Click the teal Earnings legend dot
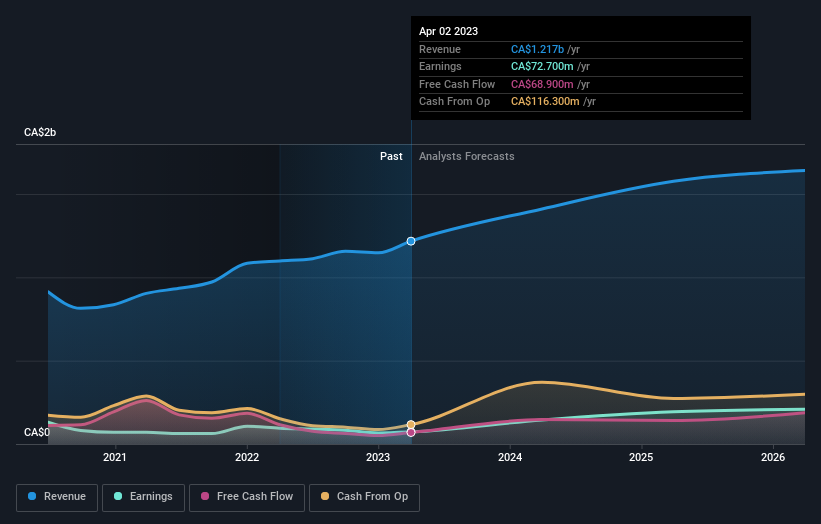Viewport: 821px width, 524px height. tap(118, 496)
